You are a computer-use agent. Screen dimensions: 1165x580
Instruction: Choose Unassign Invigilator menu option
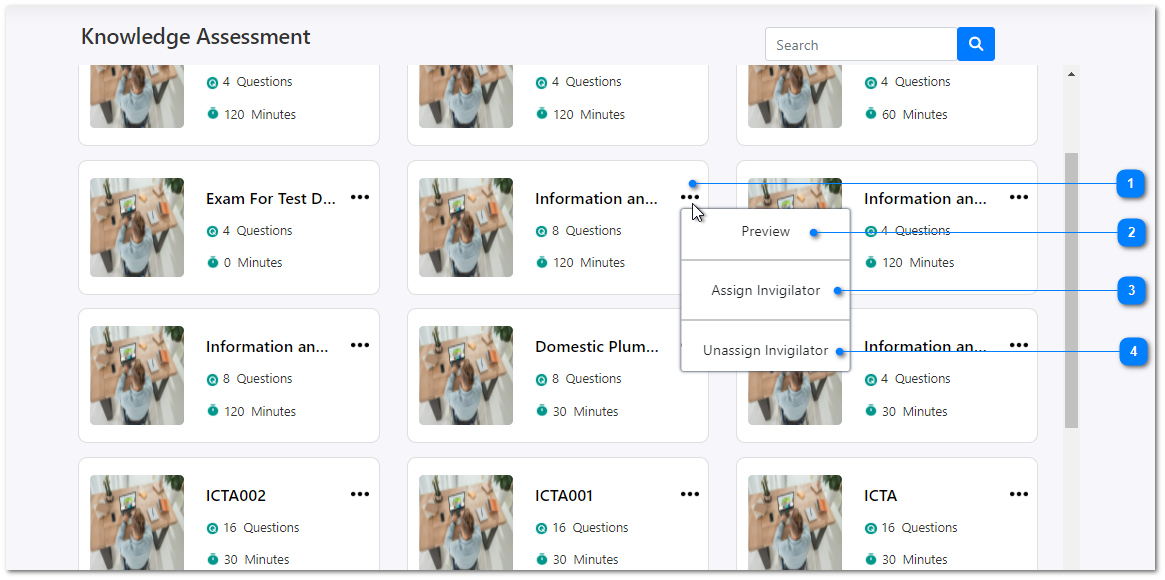[x=765, y=351]
